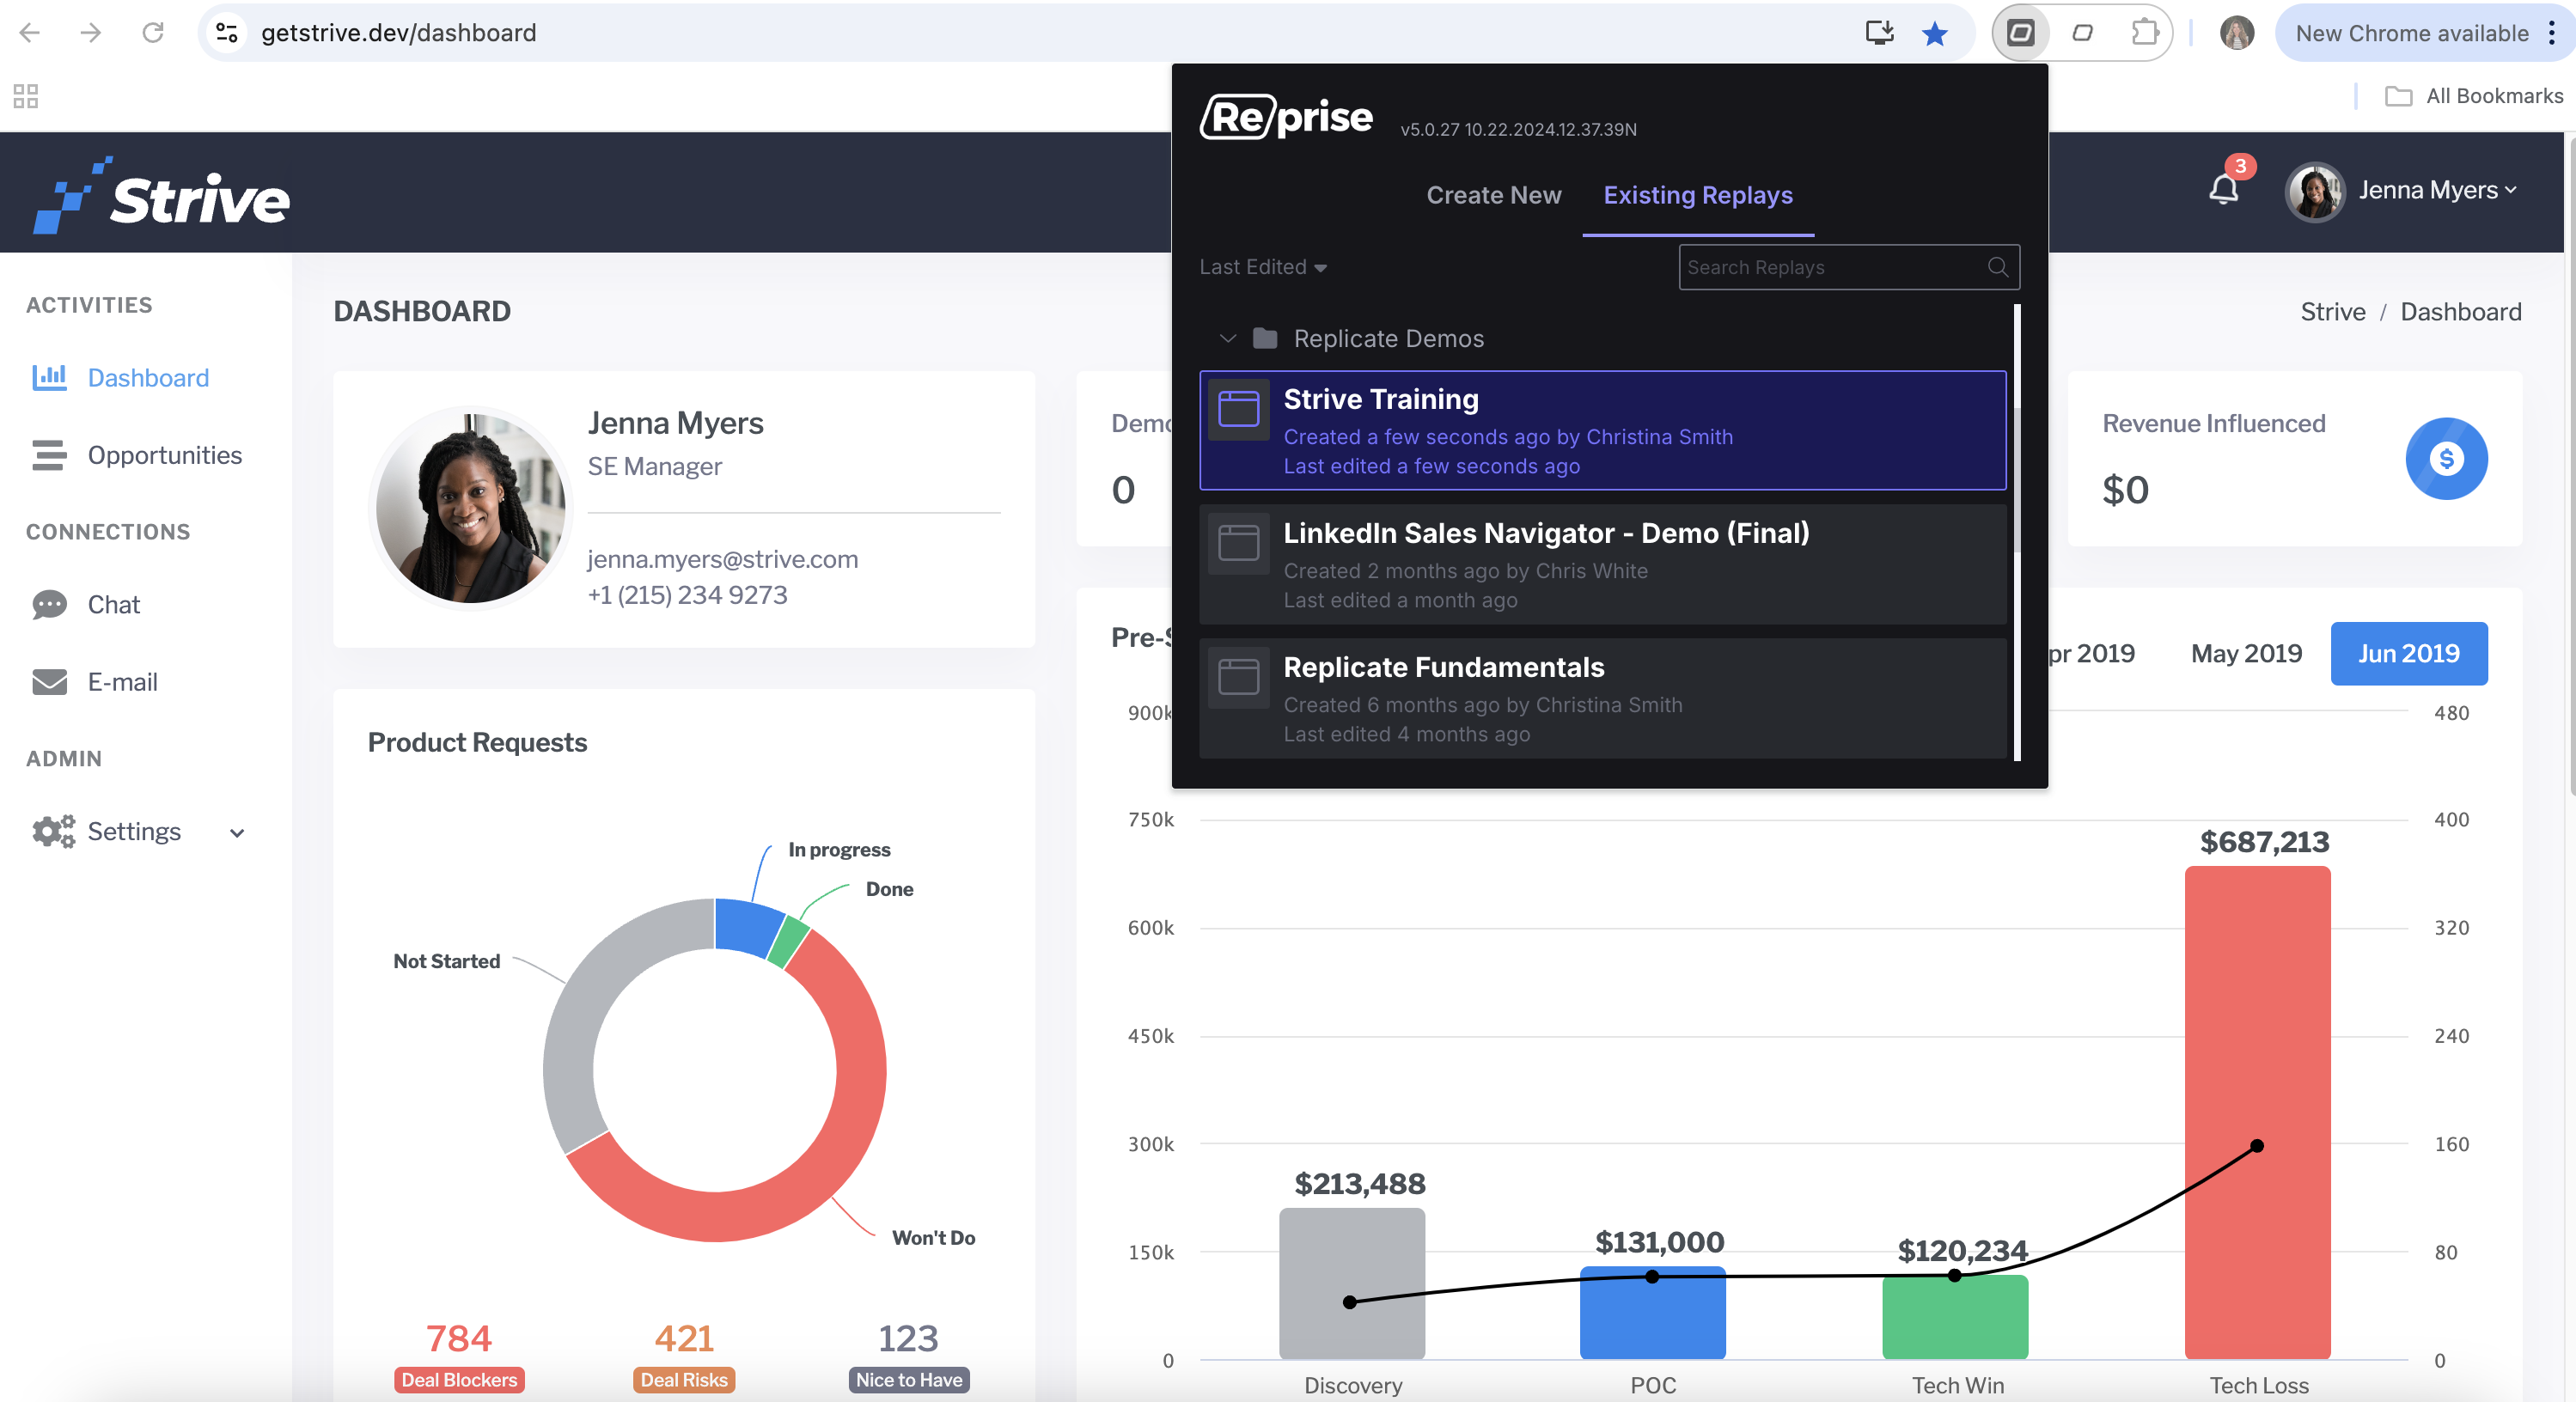Click the gray Not Started donut segment
This screenshot has width=2576, height=1402.
581,1010
